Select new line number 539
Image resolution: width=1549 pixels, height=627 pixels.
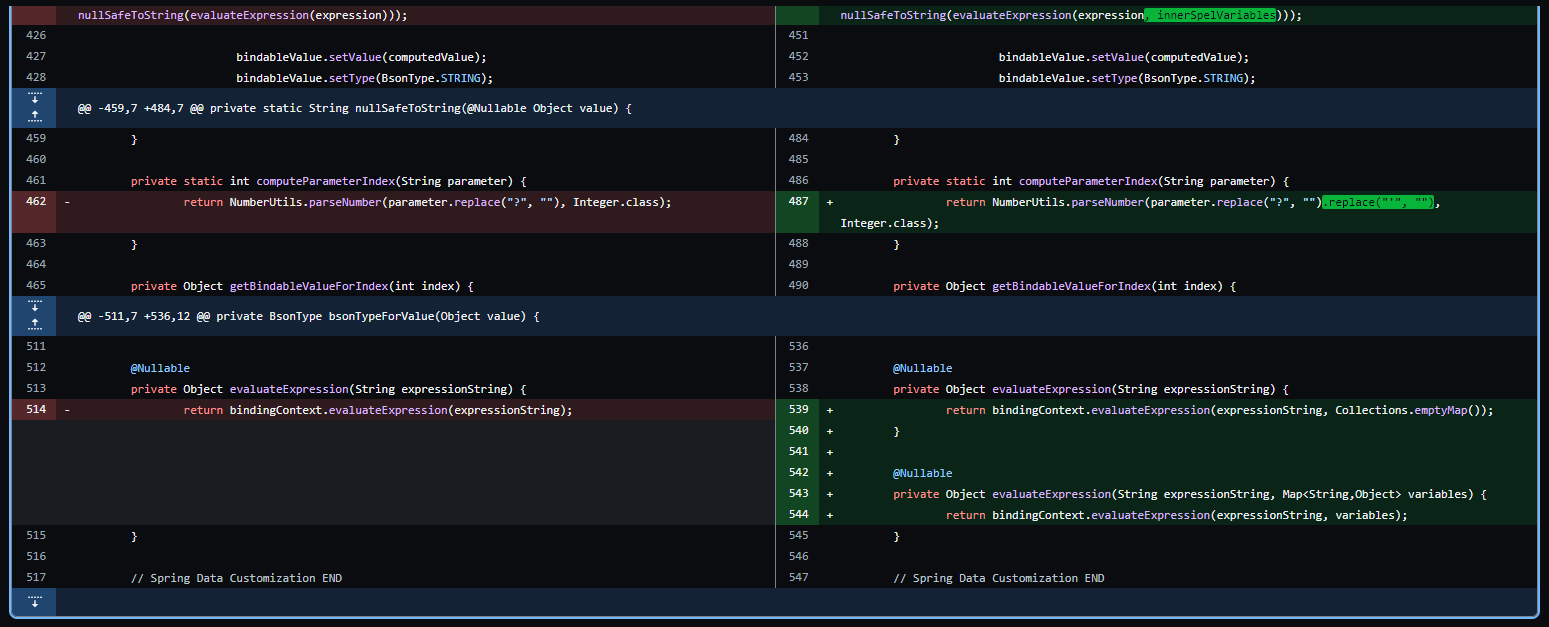(797, 409)
